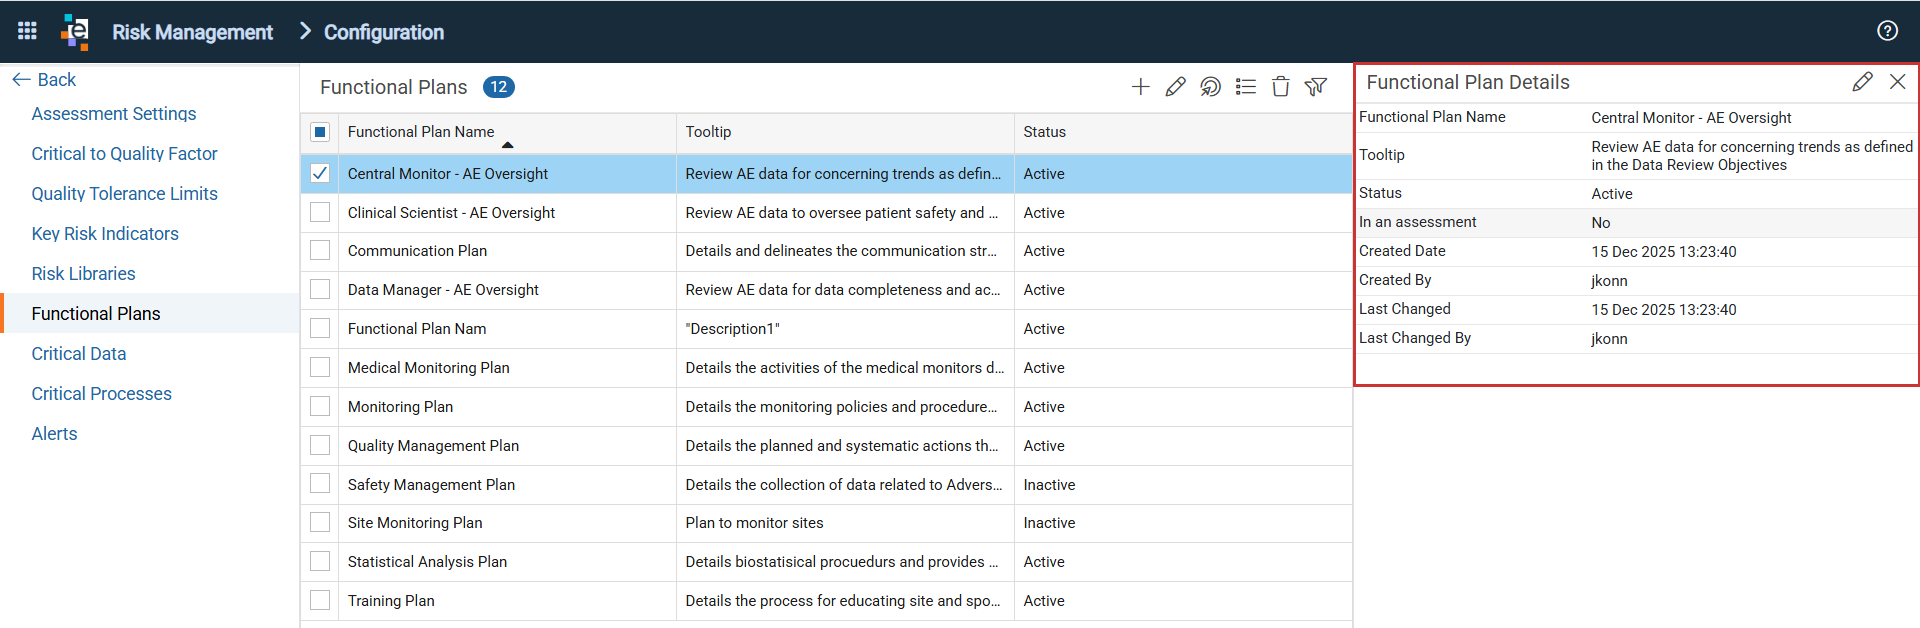Check the Monitoring Plan row checkbox
This screenshot has width=1920, height=628.
tap(320, 407)
